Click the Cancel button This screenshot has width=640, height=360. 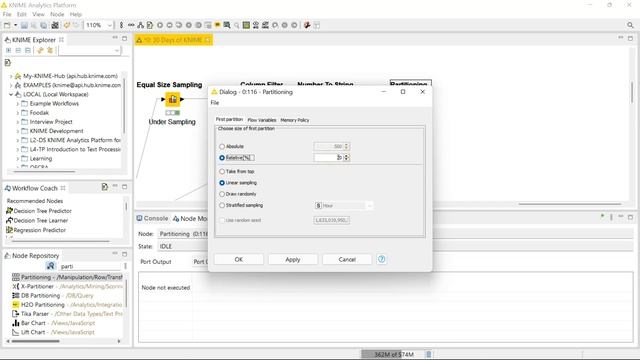pos(347,259)
